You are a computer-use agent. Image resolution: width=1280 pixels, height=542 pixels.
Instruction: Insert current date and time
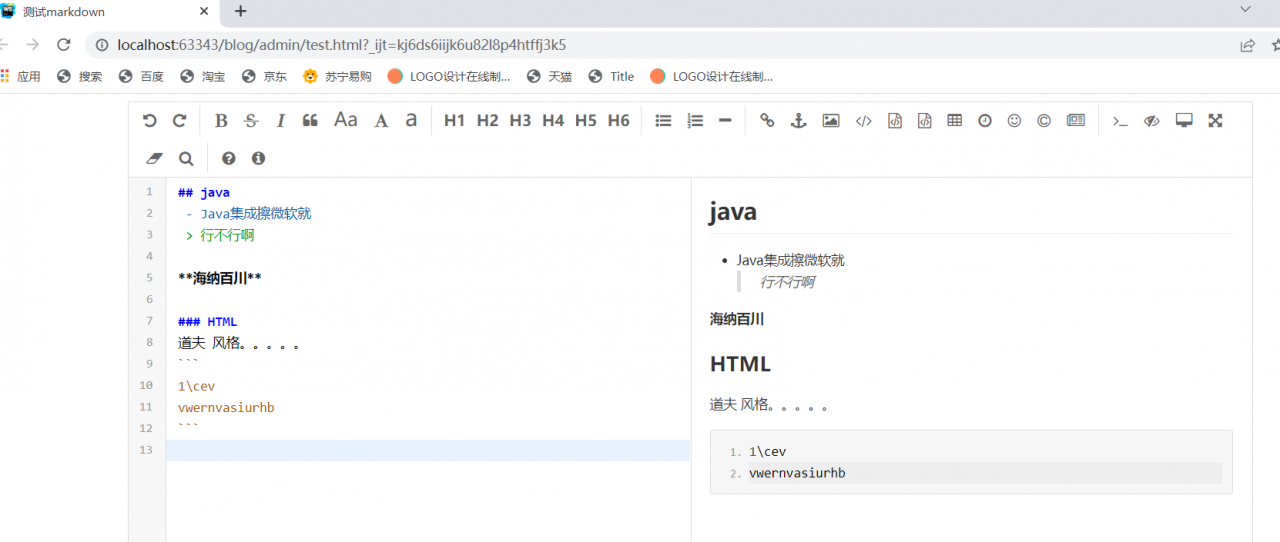985,121
